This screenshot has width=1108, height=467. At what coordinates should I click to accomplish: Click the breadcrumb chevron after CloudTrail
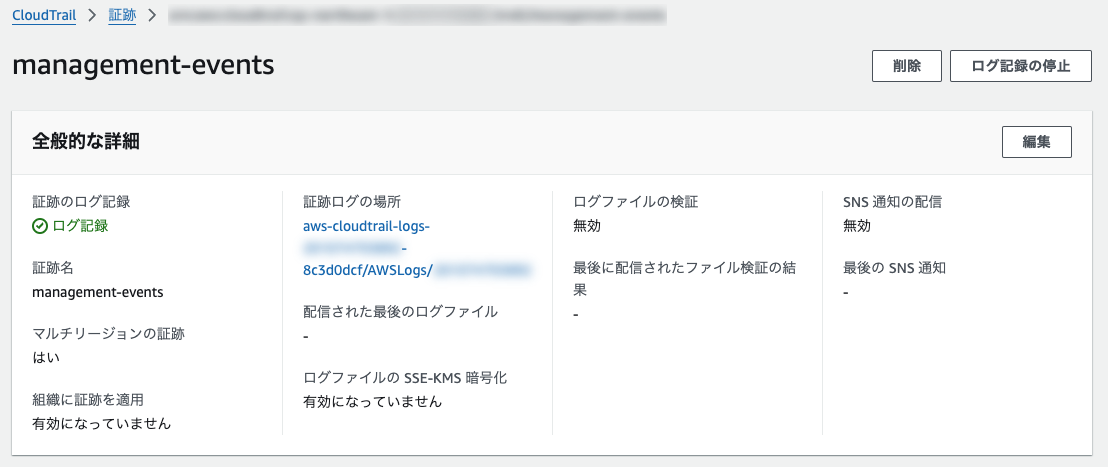click(x=93, y=16)
